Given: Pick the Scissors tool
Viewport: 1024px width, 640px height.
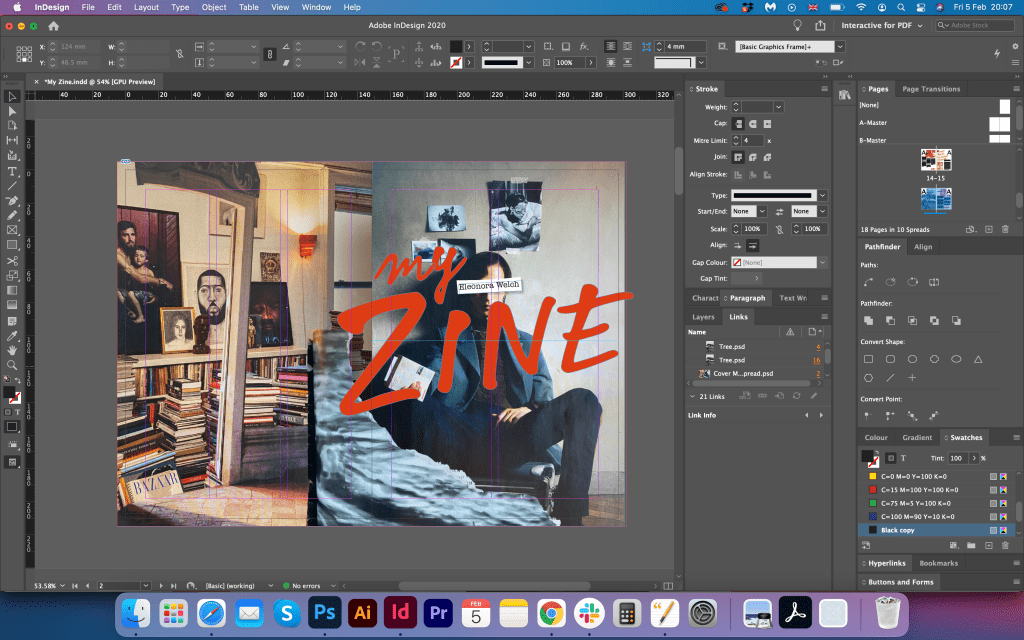Looking at the screenshot, I should coord(12,260).
